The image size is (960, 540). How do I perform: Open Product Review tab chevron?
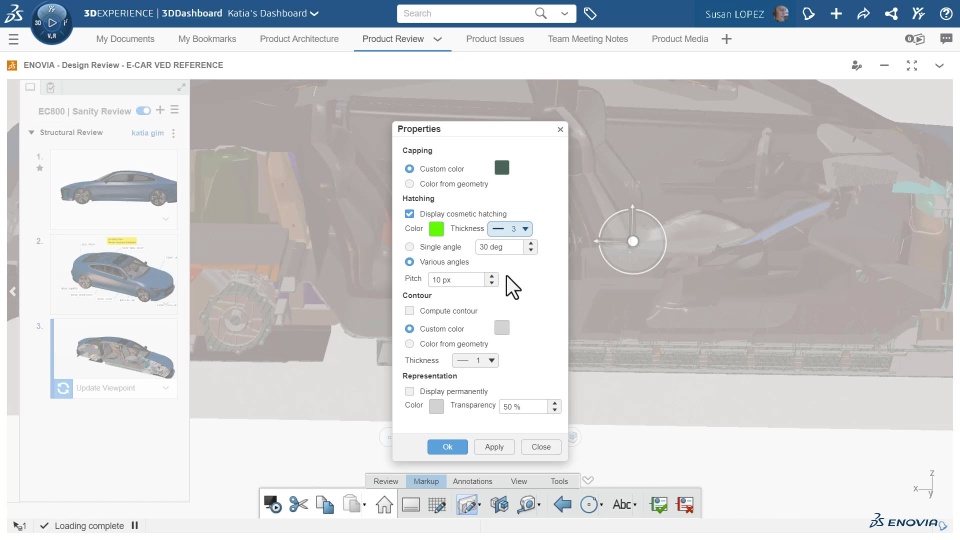coord(437,39)
